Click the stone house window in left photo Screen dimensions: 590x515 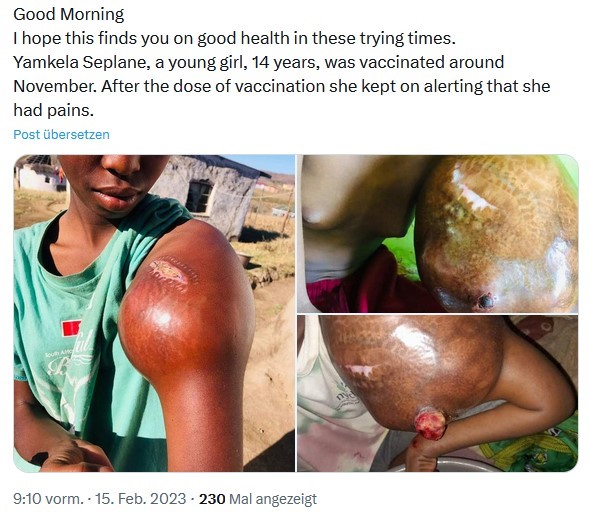tap(199, 197)
